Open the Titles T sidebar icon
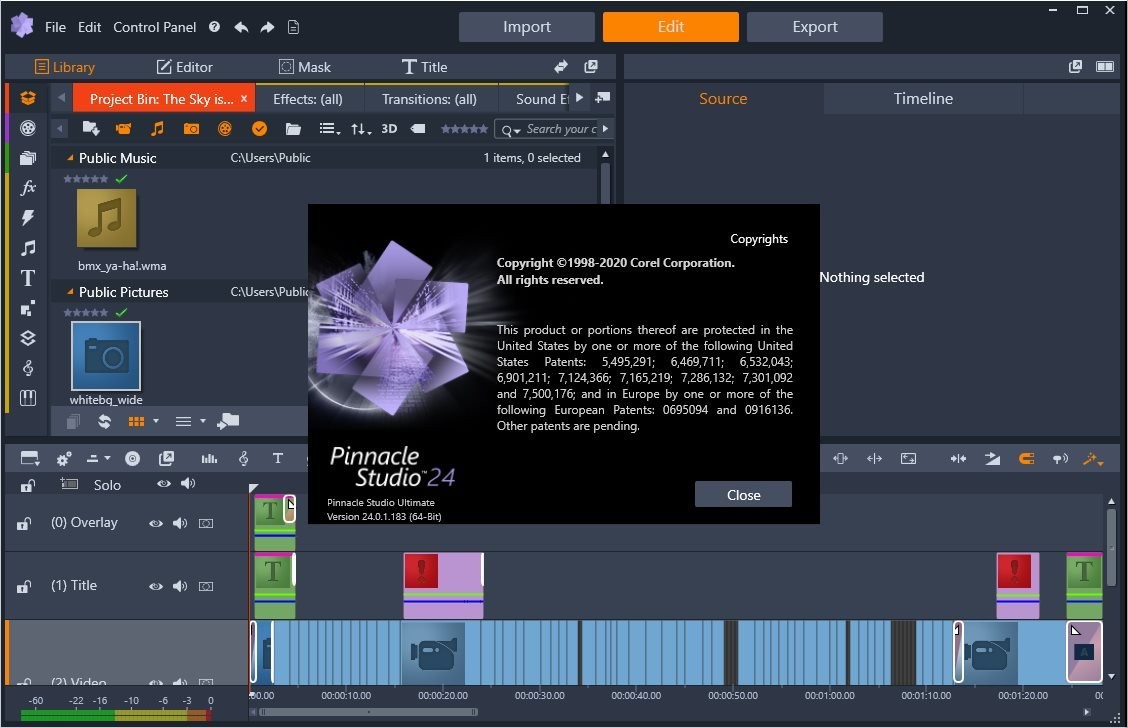The image size is (1128, 728). pos(28,278)
